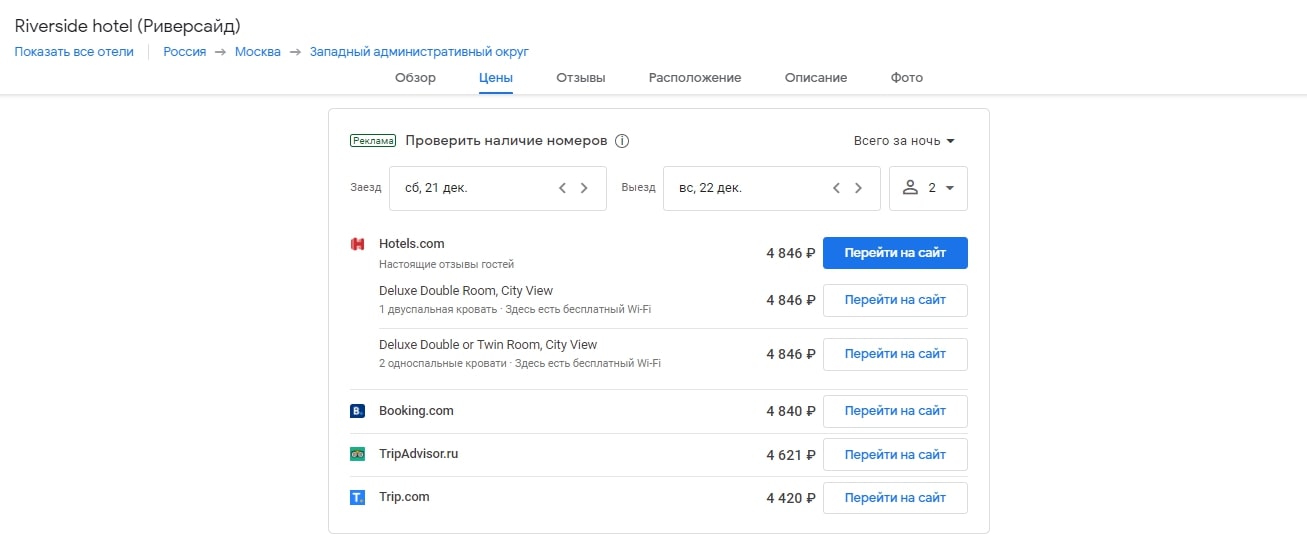Click Перейти на сайт for TripAdvisor.ru
The width and height of the screenshot is (1307, 546).
click(895, 455)
